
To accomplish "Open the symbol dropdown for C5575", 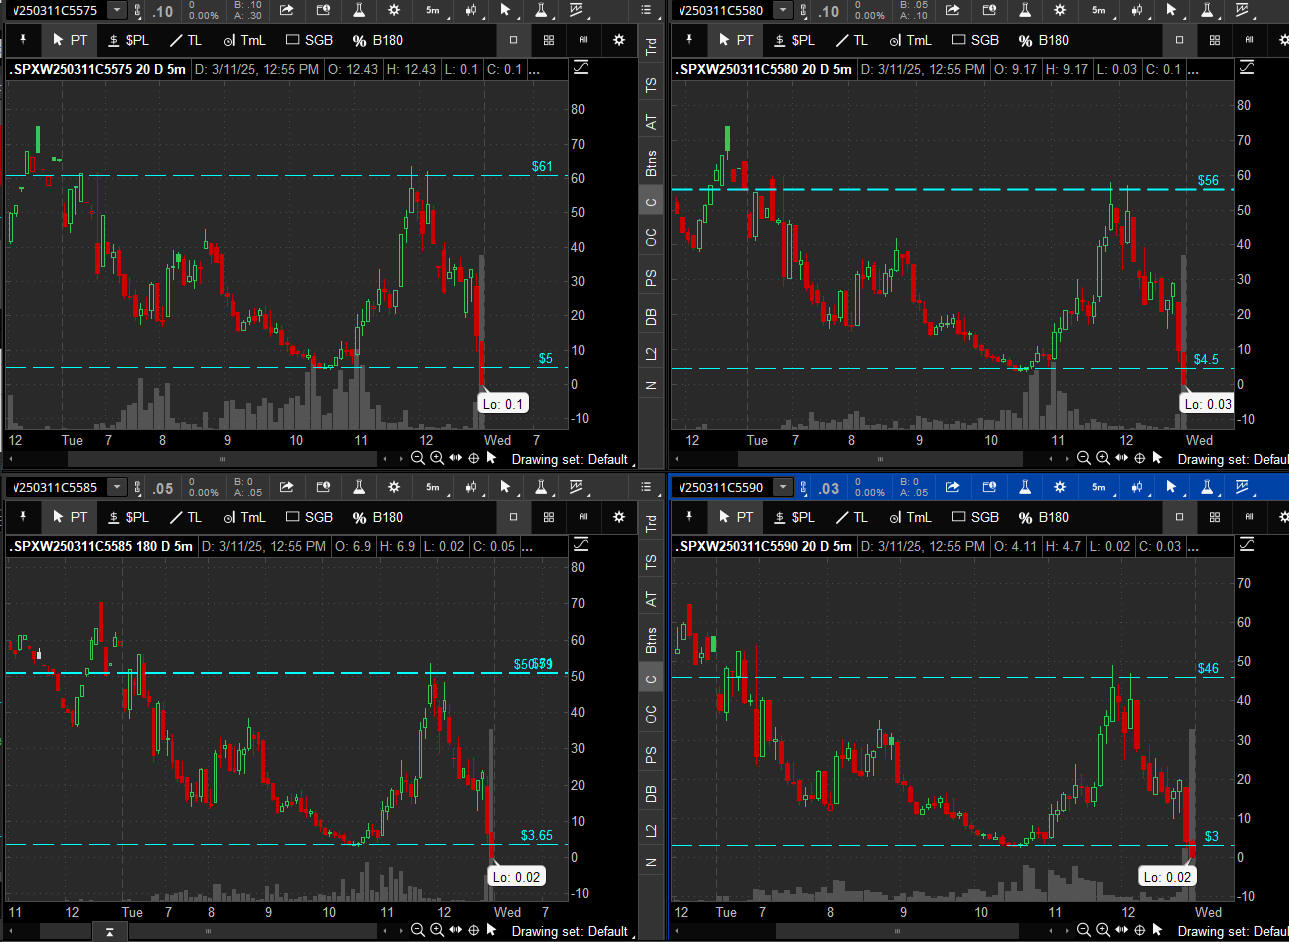I will pyautogui.click(x=116, y=11).
